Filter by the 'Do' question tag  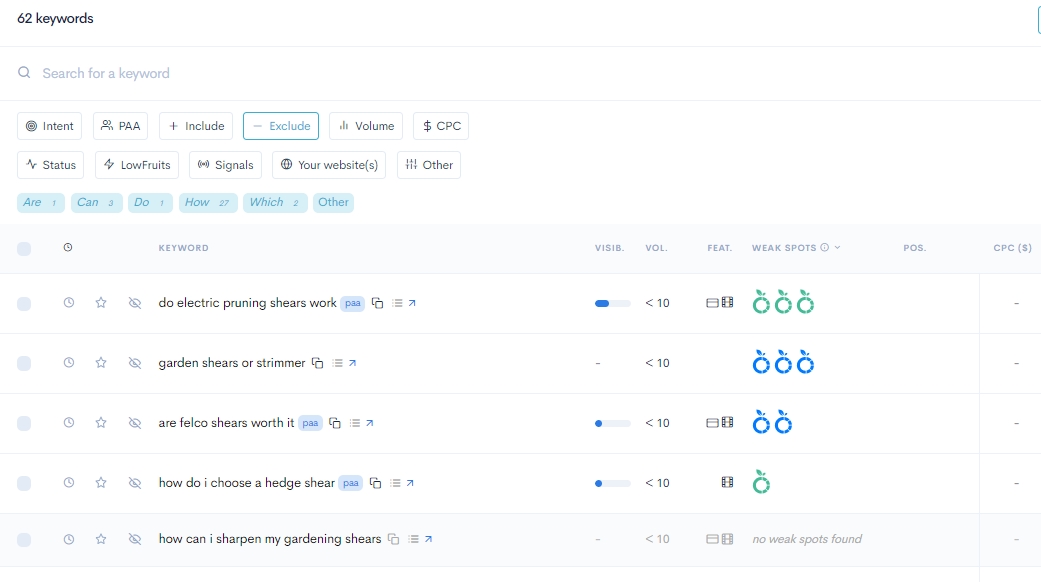151,202
